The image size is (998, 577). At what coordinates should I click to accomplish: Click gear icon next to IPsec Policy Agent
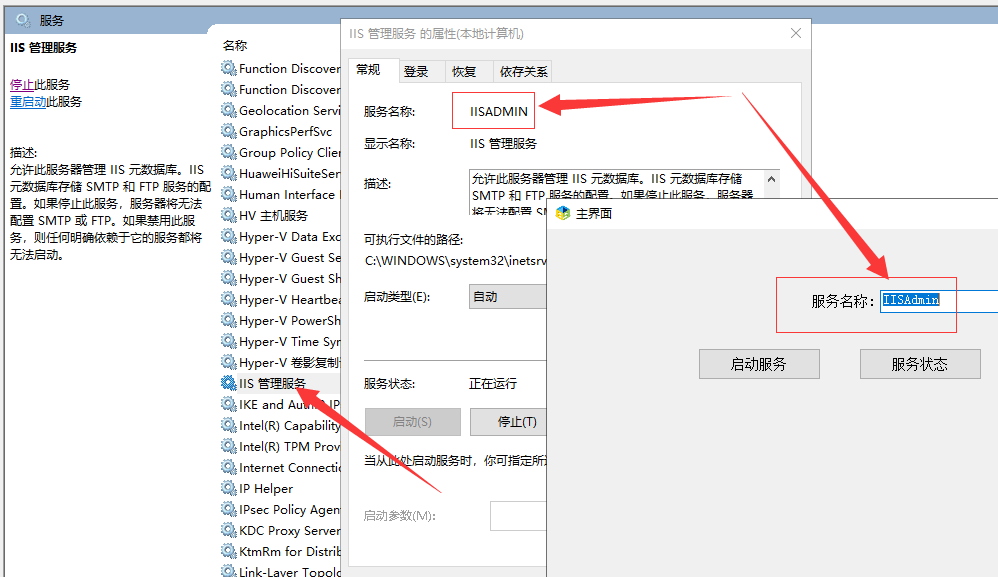228,509
